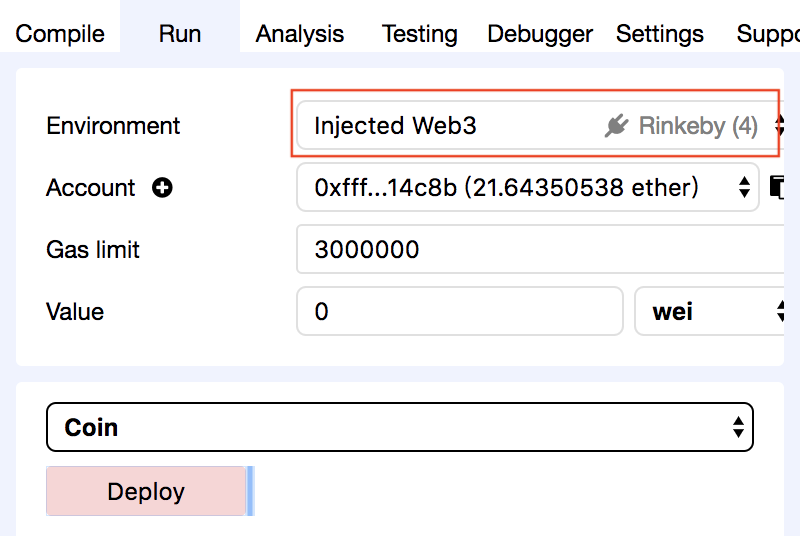800x536 pixels.
Task: Click the arrows on the Coin selector
Action: pos(738,427)
